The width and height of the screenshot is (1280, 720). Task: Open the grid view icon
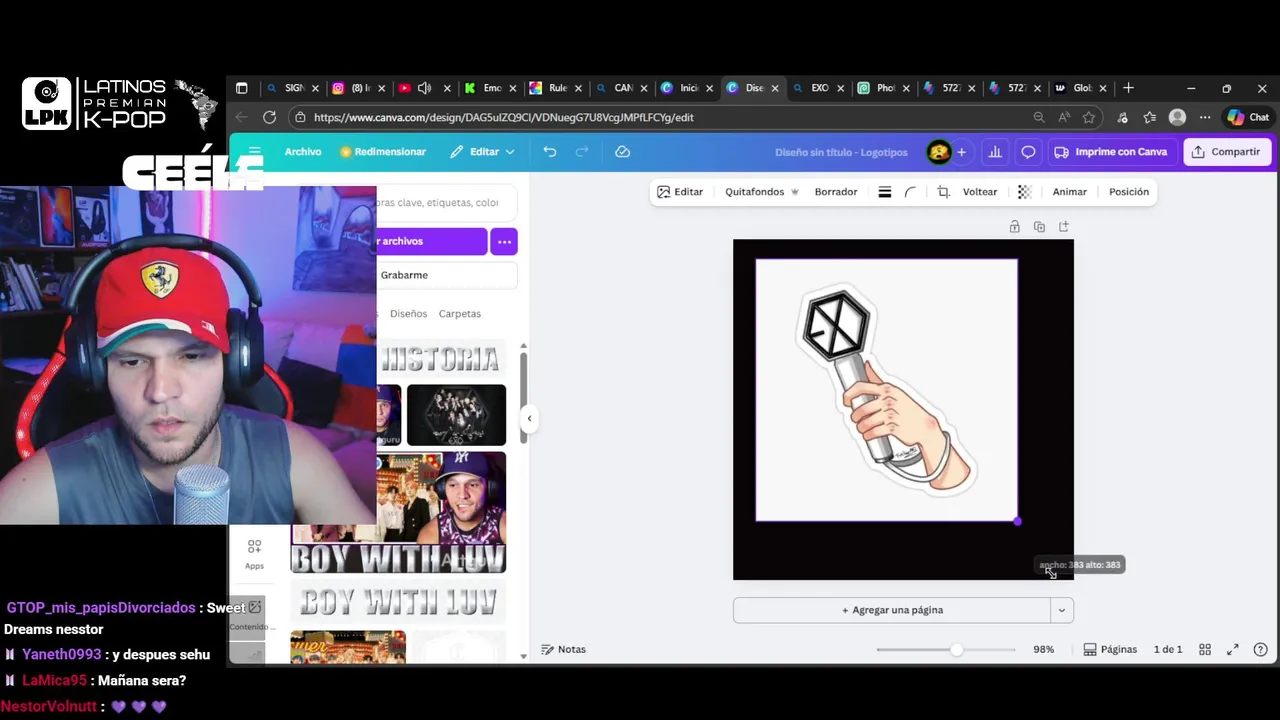point(1205,649)
